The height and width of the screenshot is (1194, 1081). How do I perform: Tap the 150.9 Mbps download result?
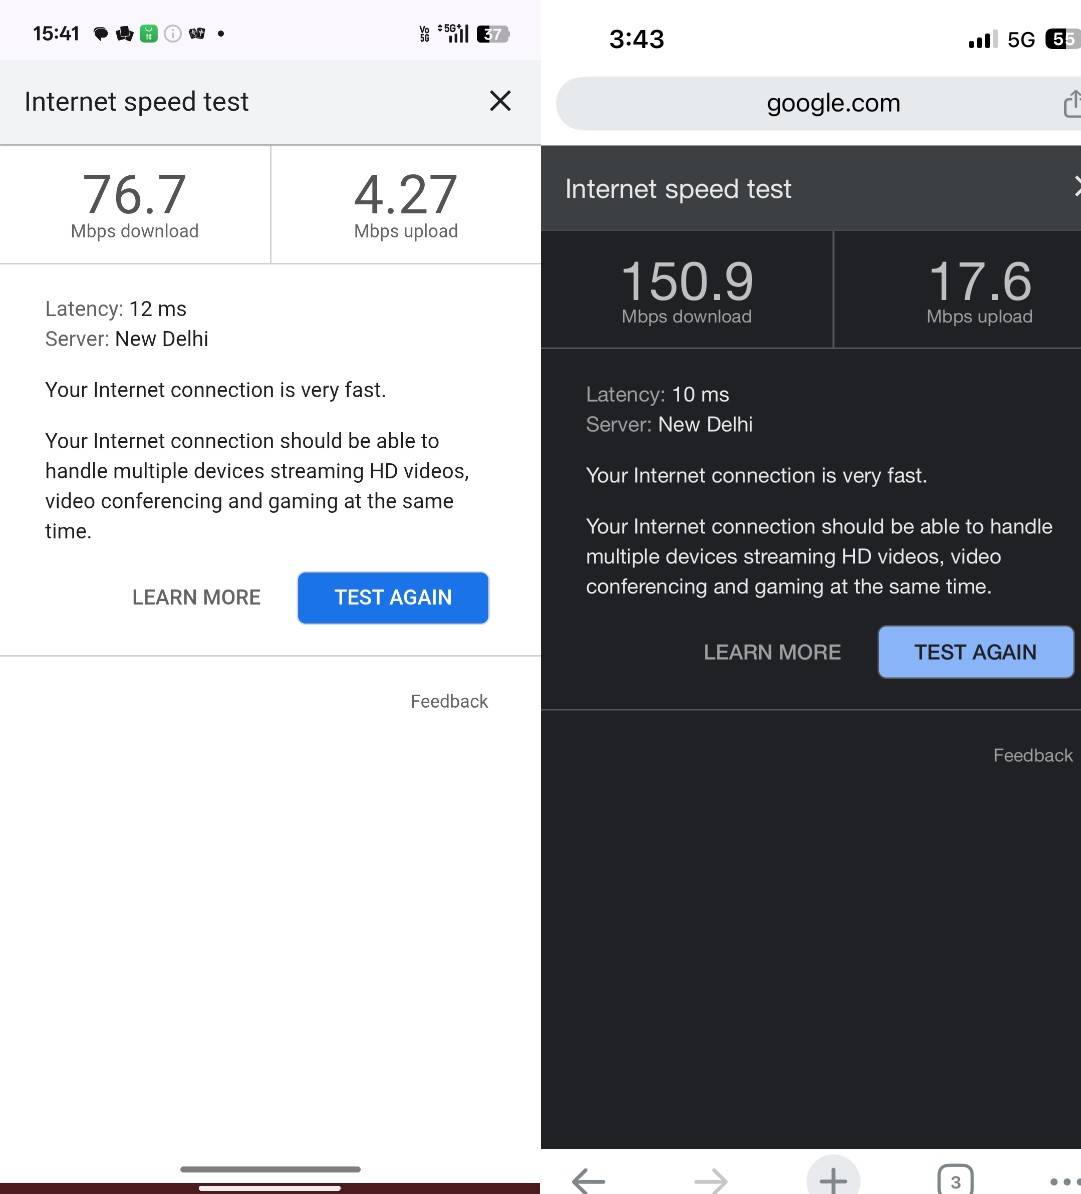point(687,291)
